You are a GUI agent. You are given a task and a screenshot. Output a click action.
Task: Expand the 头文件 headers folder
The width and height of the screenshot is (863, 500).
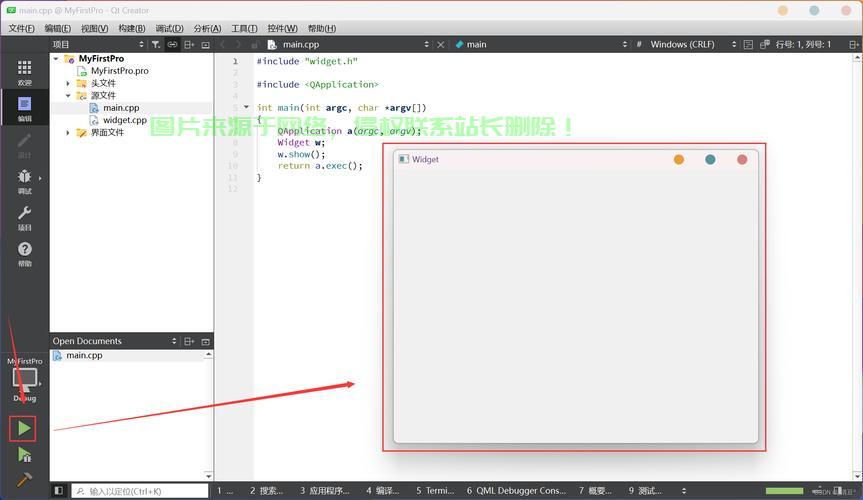point(69,83)
